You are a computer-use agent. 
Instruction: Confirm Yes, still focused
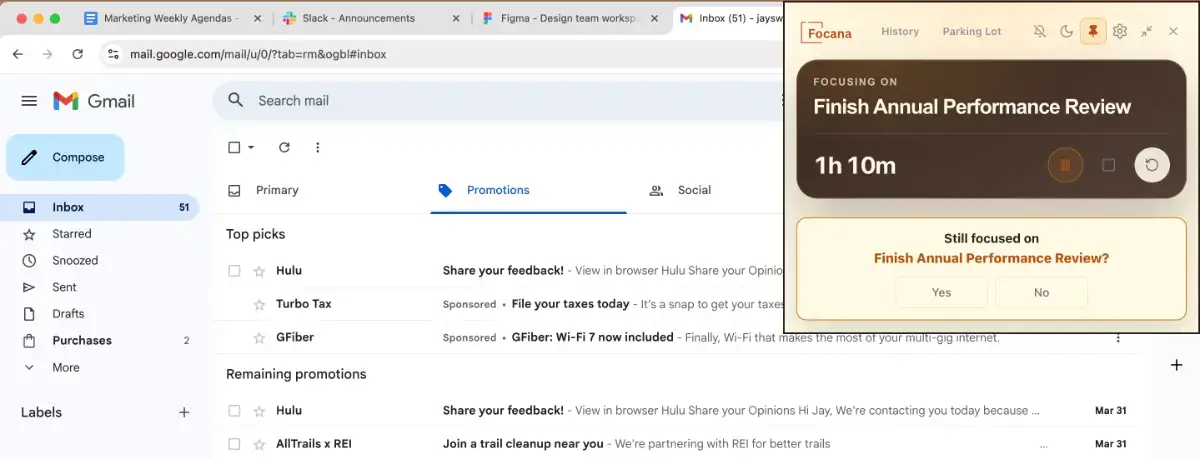941,293
